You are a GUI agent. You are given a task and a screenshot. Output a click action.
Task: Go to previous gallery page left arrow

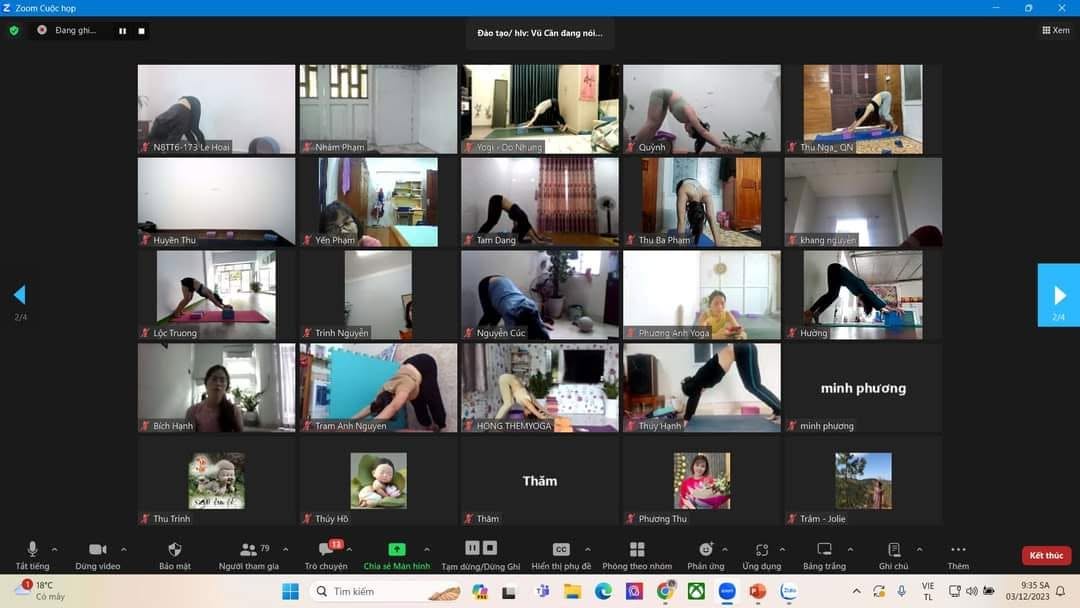pos(20,295)
